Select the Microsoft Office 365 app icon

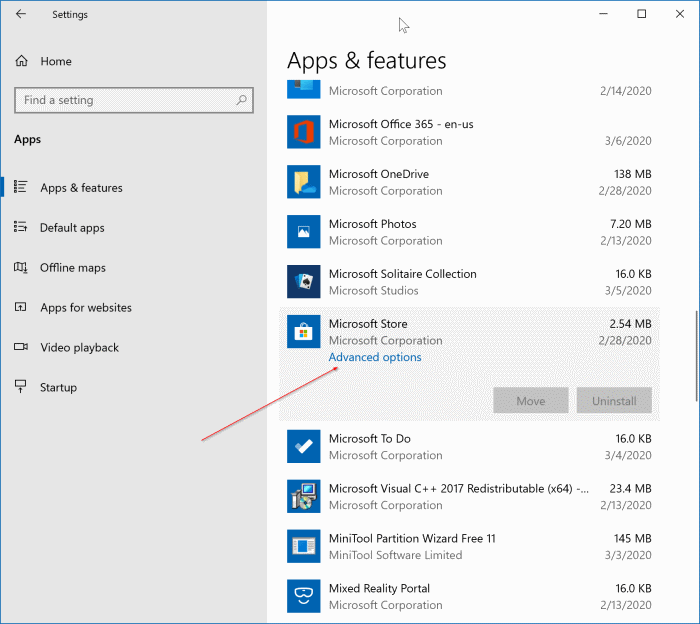tap(304, 132)
